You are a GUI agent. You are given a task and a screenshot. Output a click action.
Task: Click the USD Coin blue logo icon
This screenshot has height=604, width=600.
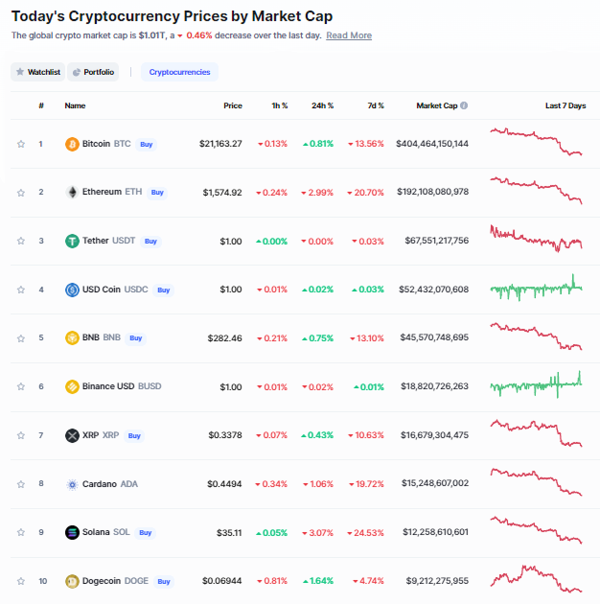(x=72, y=290)
